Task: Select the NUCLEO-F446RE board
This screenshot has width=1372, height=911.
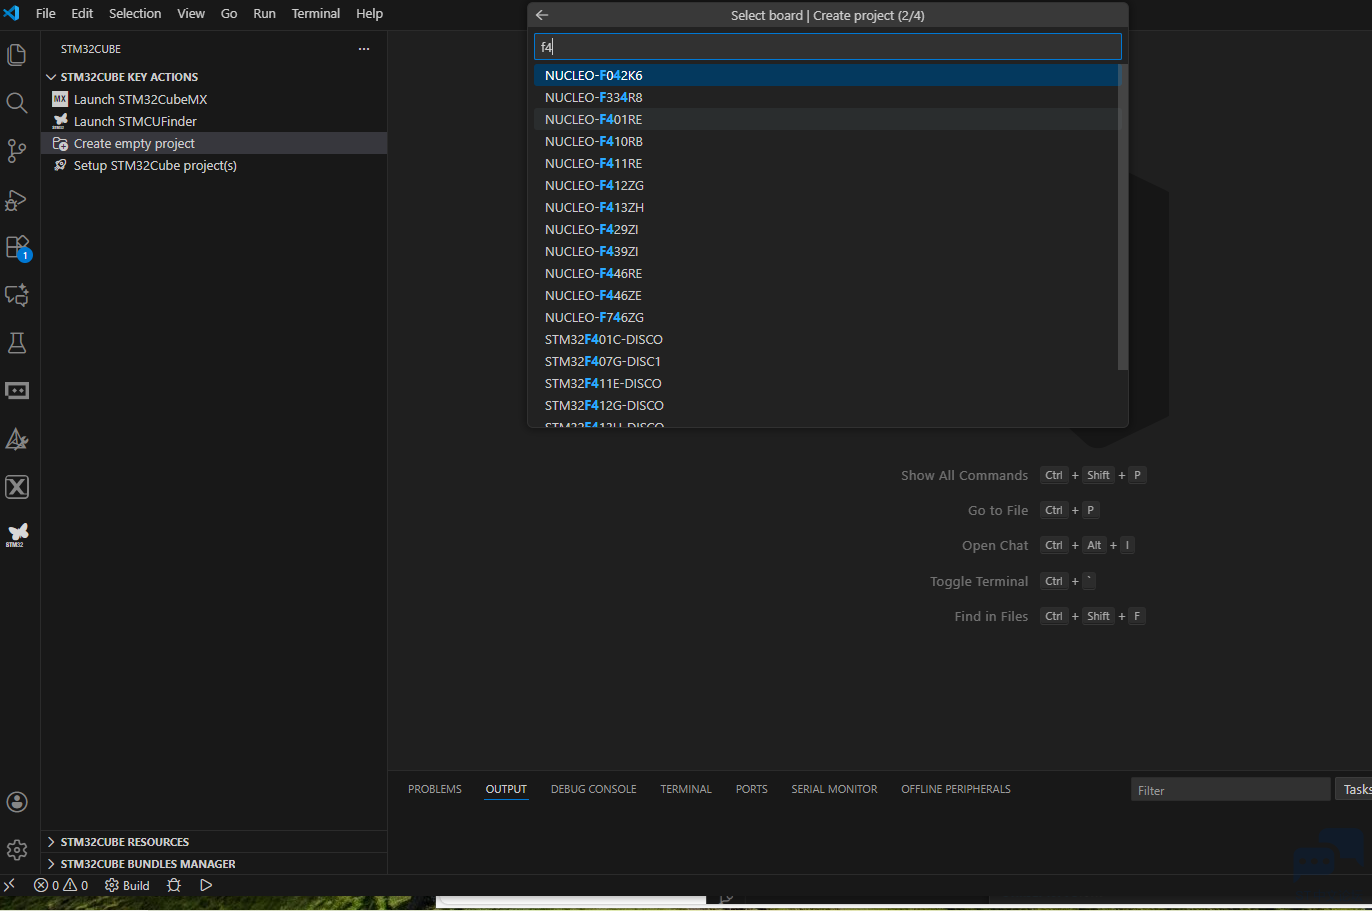Action: coord(593,273)
